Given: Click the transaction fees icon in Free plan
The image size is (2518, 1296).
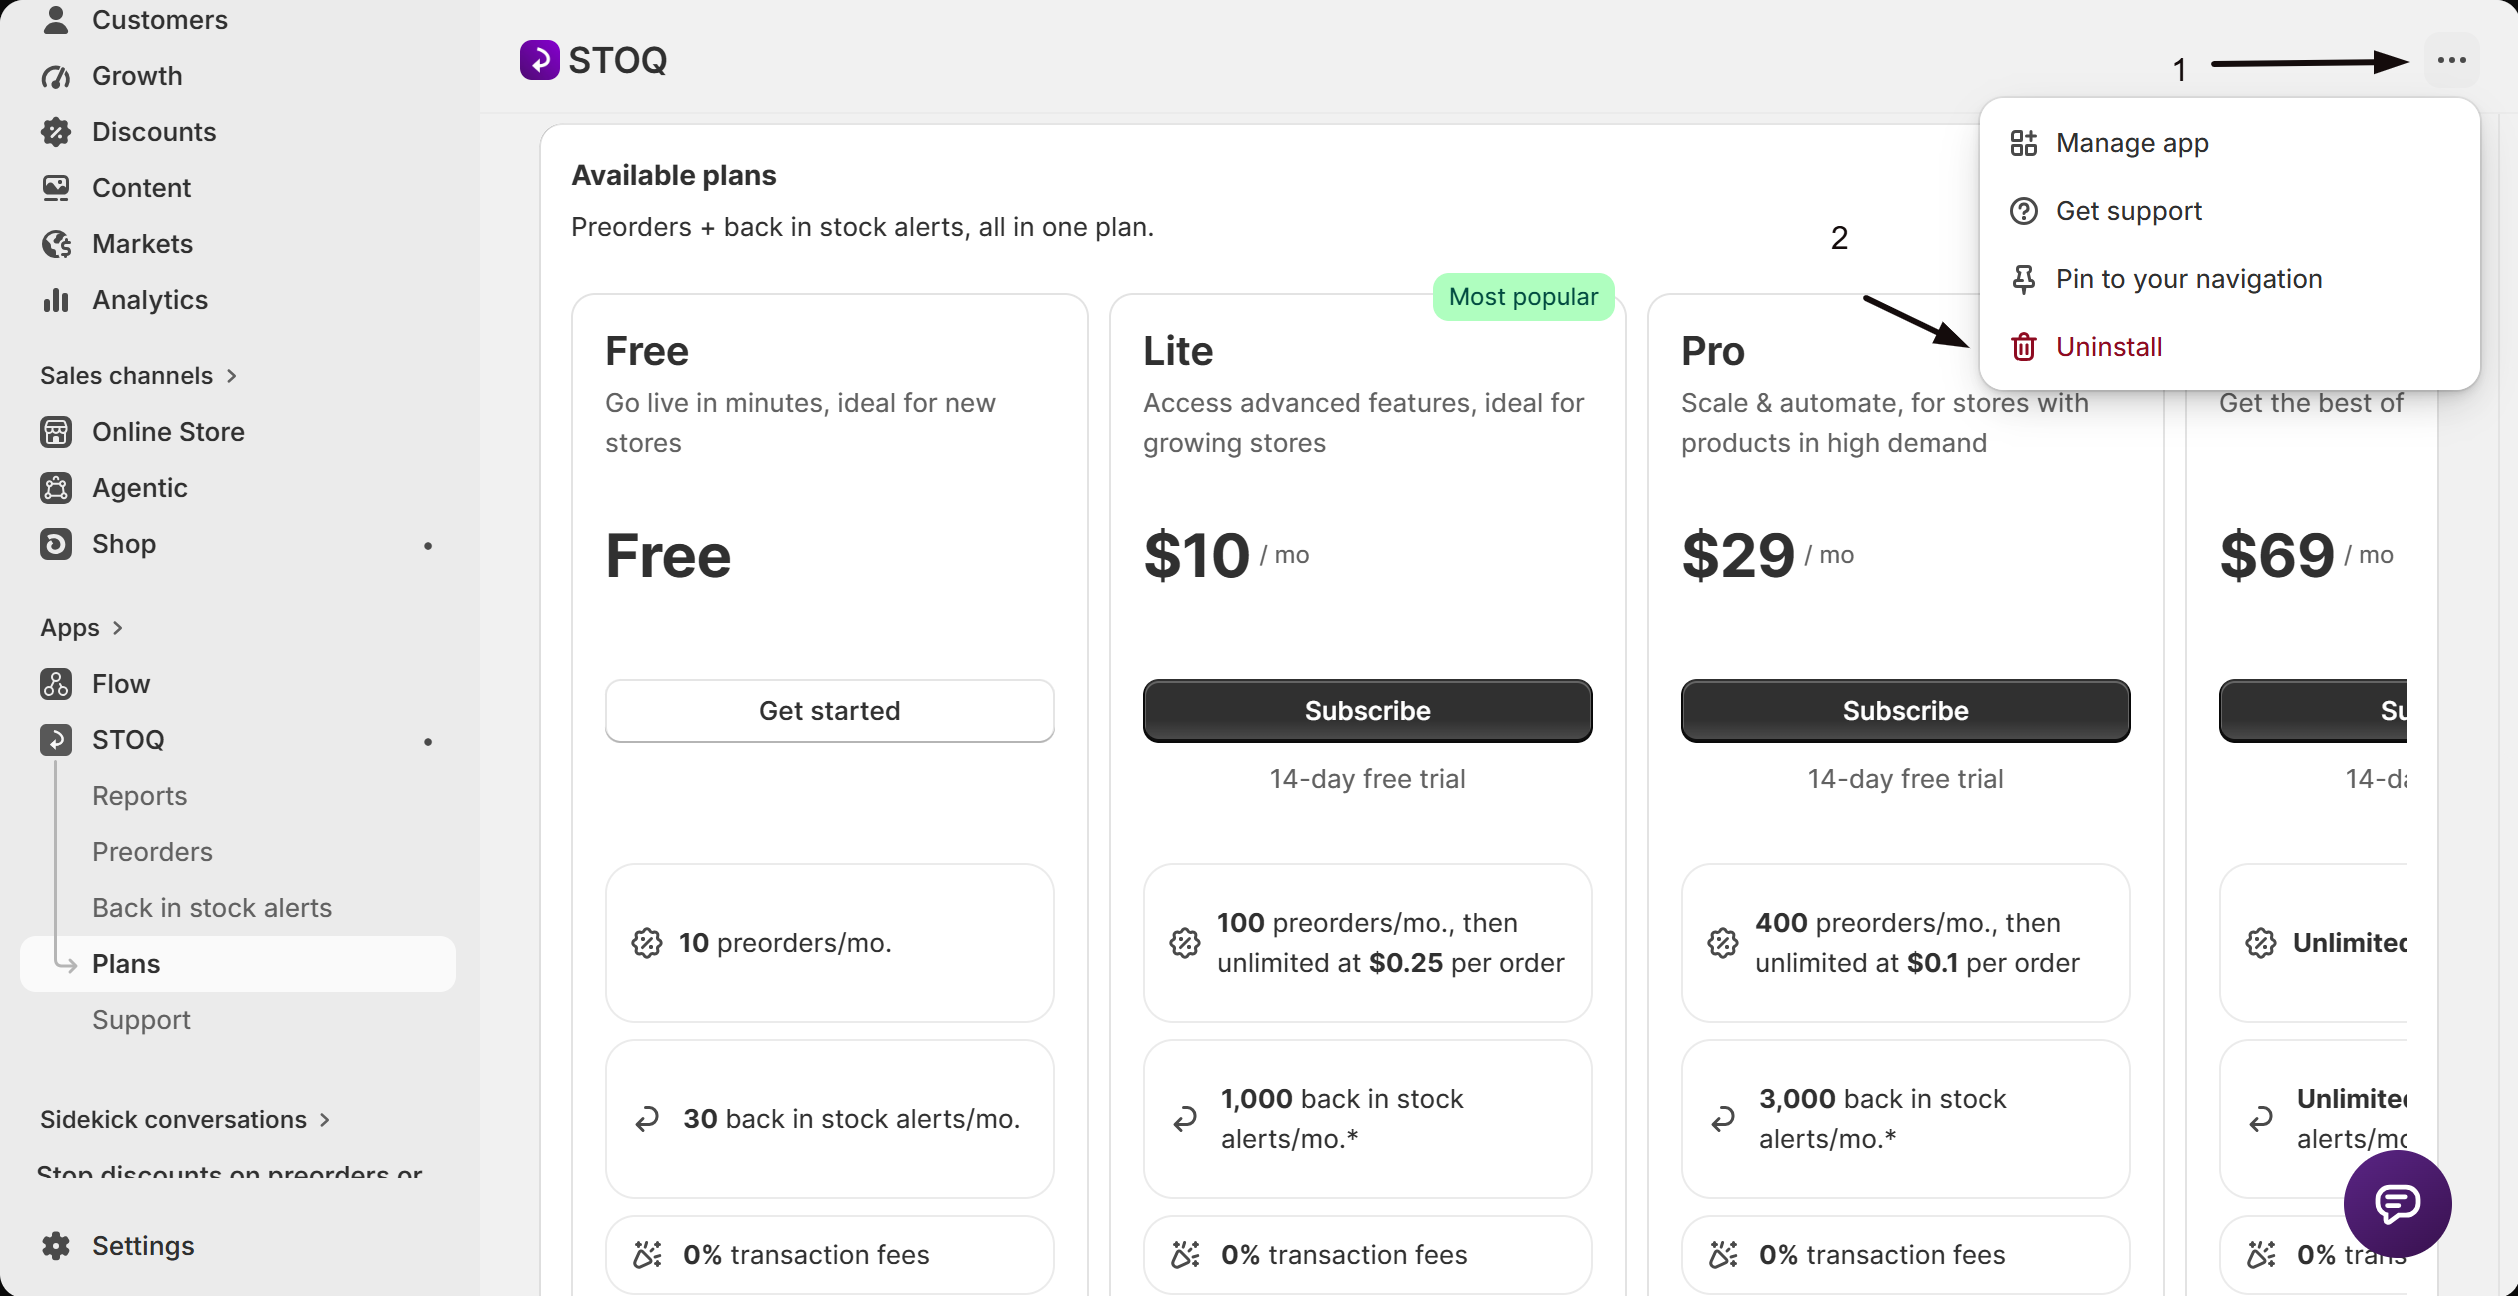Looking at the screenshot, I should [x=647, y=1255].
